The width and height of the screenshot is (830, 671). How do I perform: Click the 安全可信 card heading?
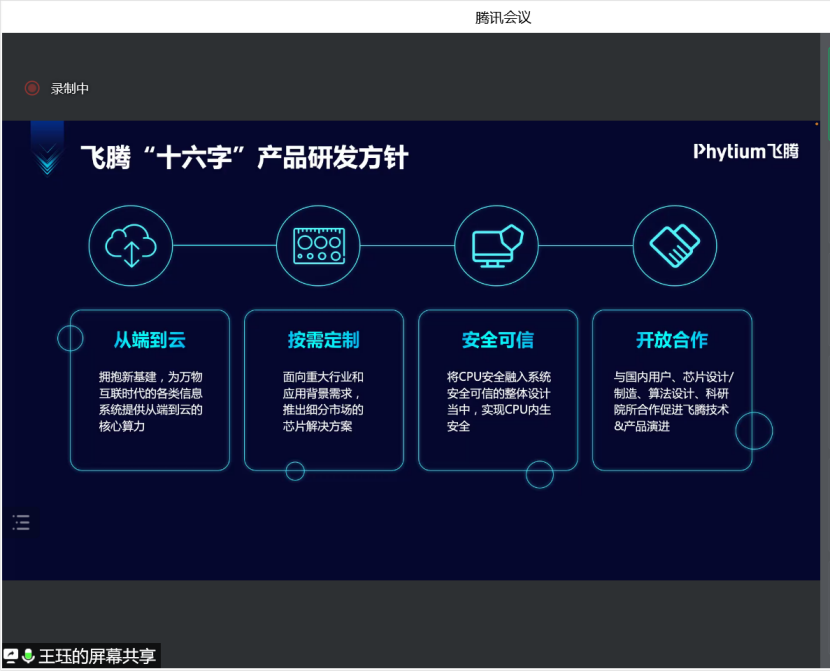[498, 340]
